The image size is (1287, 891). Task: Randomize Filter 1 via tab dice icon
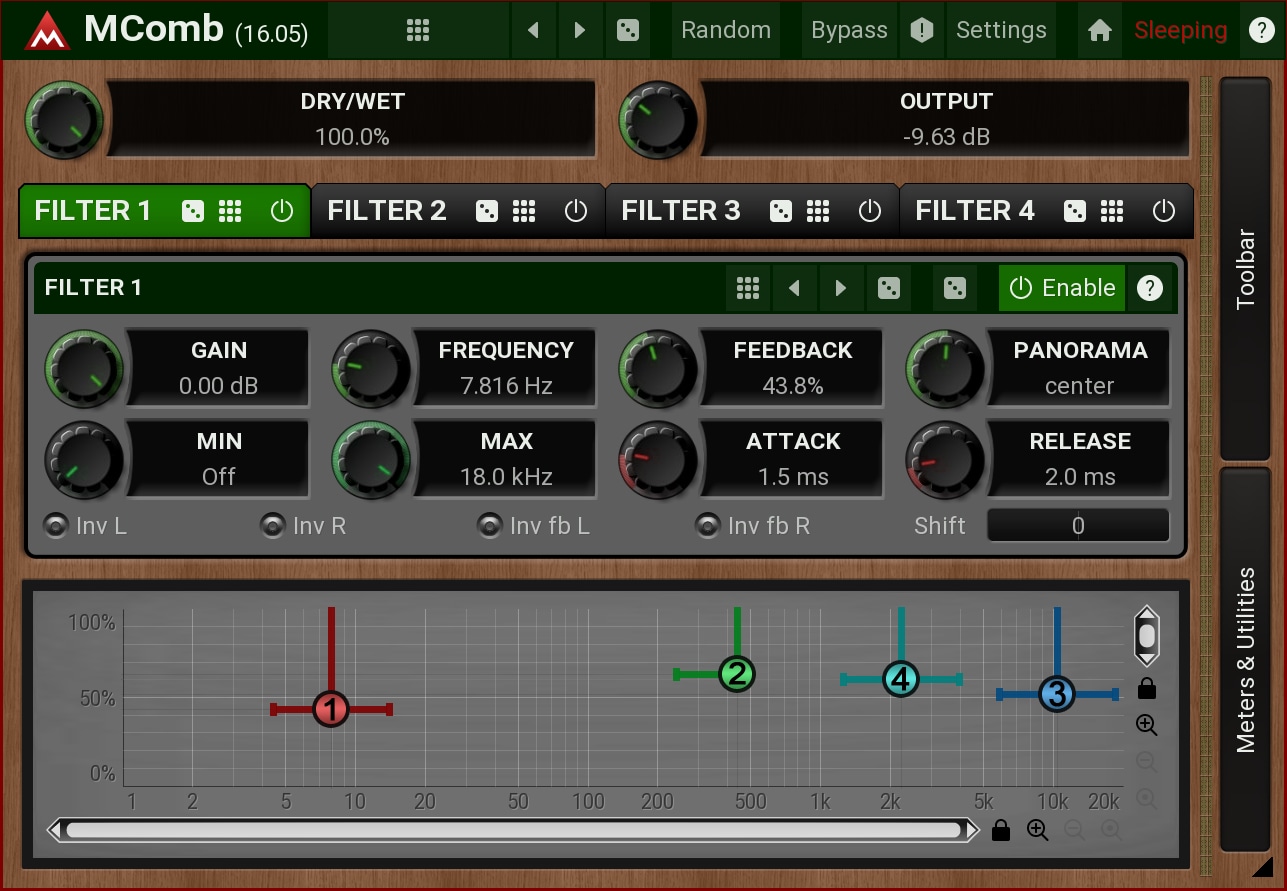pyautogui.click(x=193, y=211)
